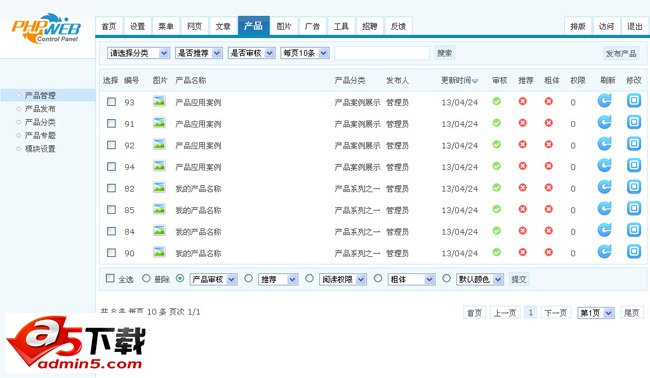Toggle red 粗体 status icon in row 94
This screenshot has width=650, height=378.
[548, 166]
